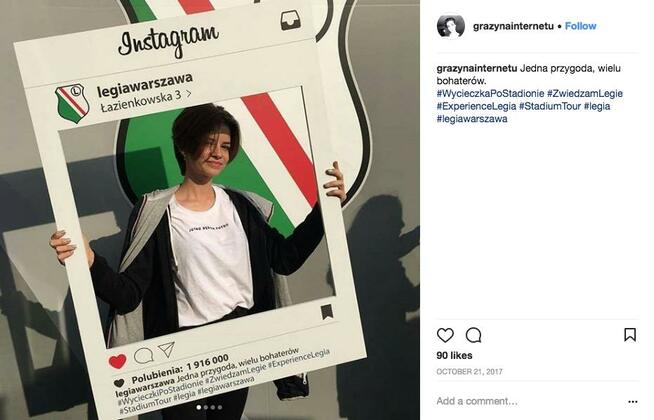Open #WycieczkaPoStadionie hashtag
654x420 pixels.
tap(490, 93)
